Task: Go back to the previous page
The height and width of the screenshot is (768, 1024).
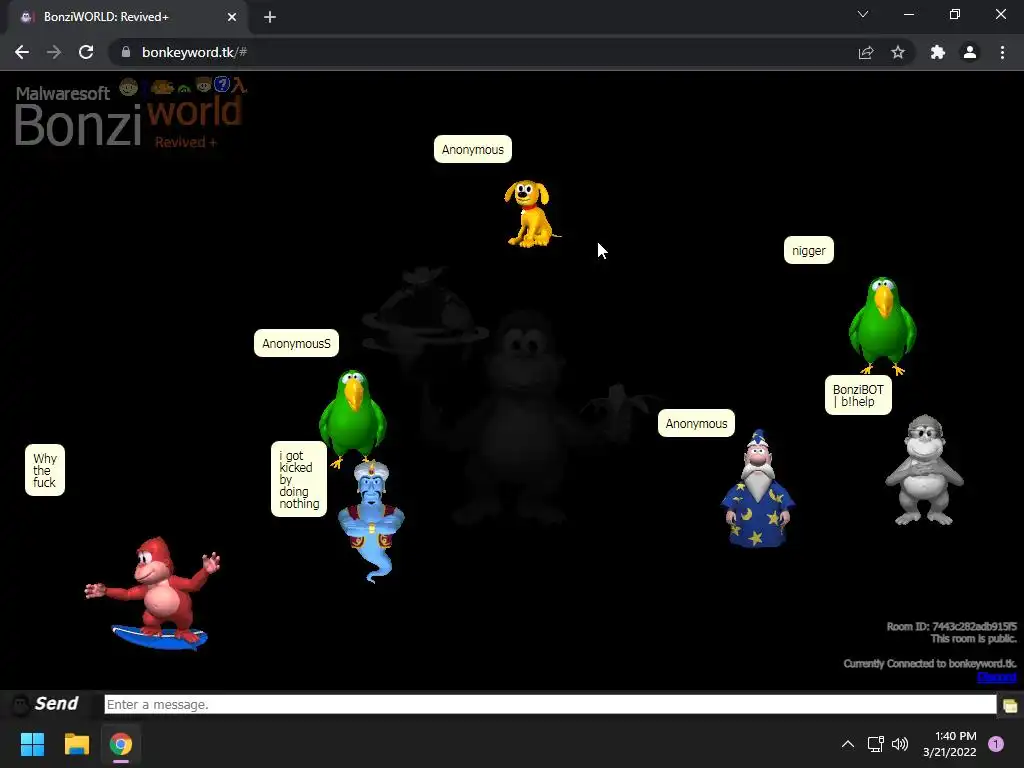Action: click(x=22, y=52)
